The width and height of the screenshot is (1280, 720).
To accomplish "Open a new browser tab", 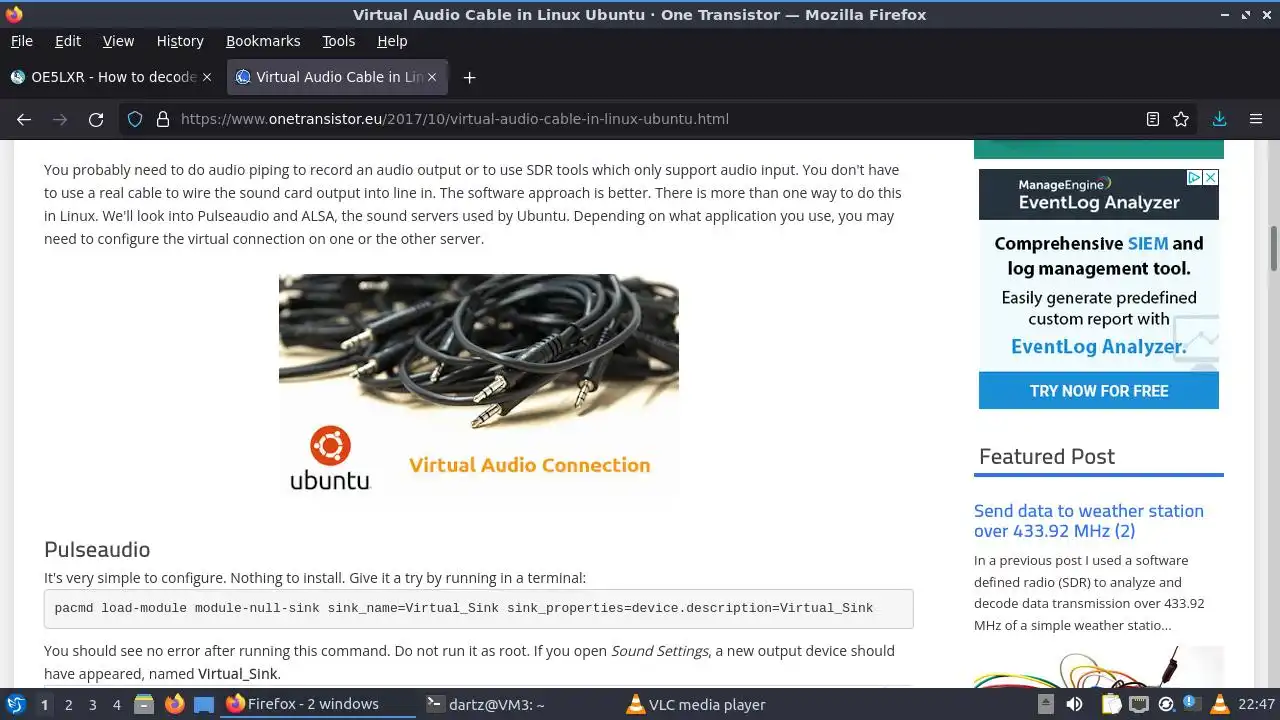I will coord(469,77).
